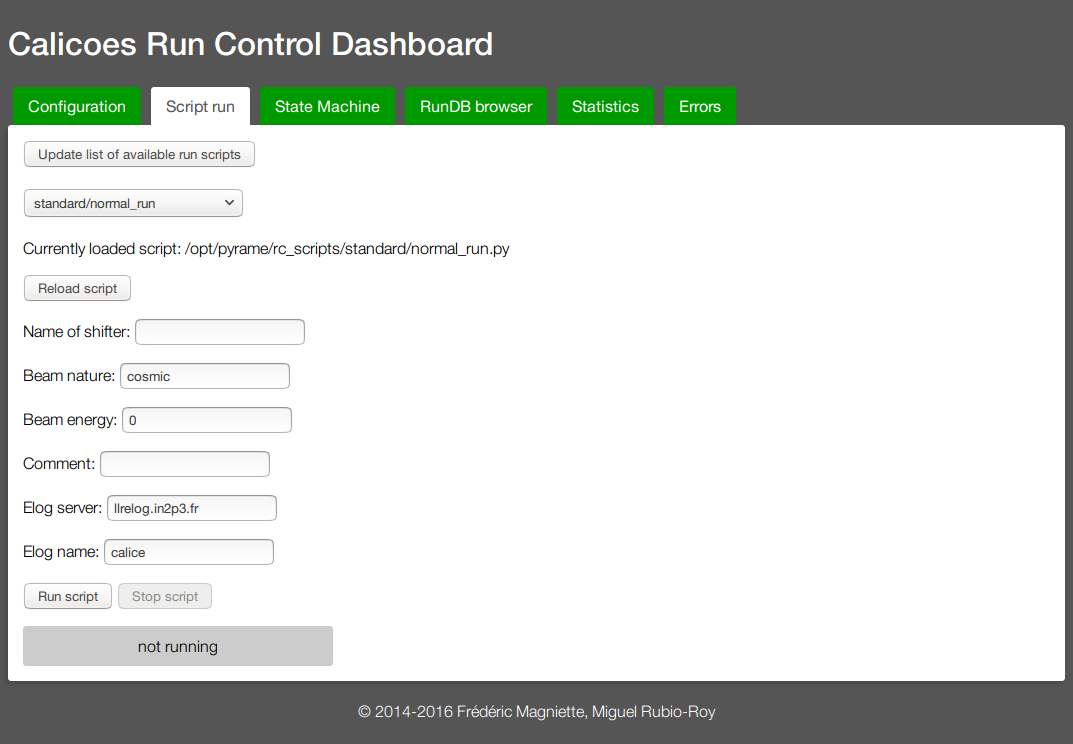Click the 'Comment:' label

click(x=59, y=463)
